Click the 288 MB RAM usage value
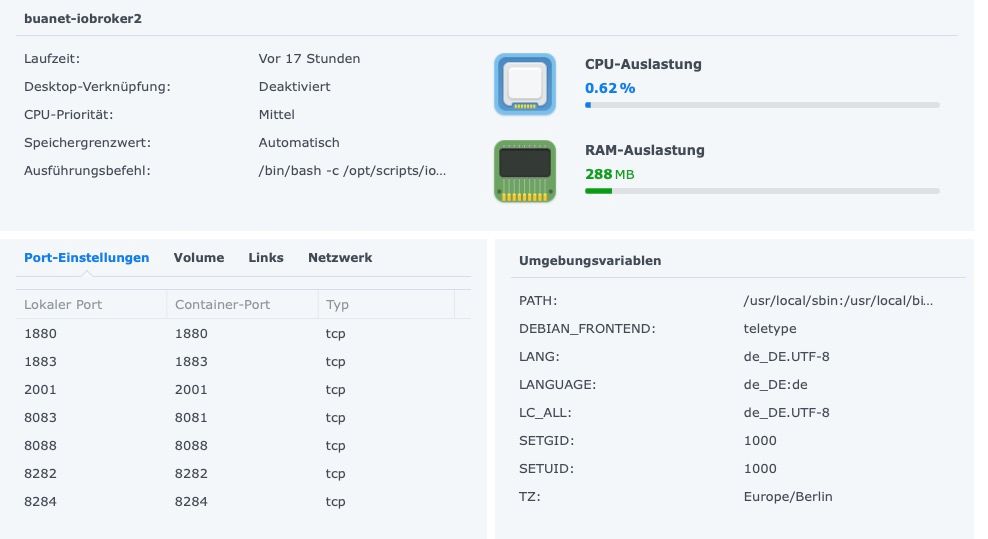This screenshot has height=539, width=988. [x=609, y=175]
